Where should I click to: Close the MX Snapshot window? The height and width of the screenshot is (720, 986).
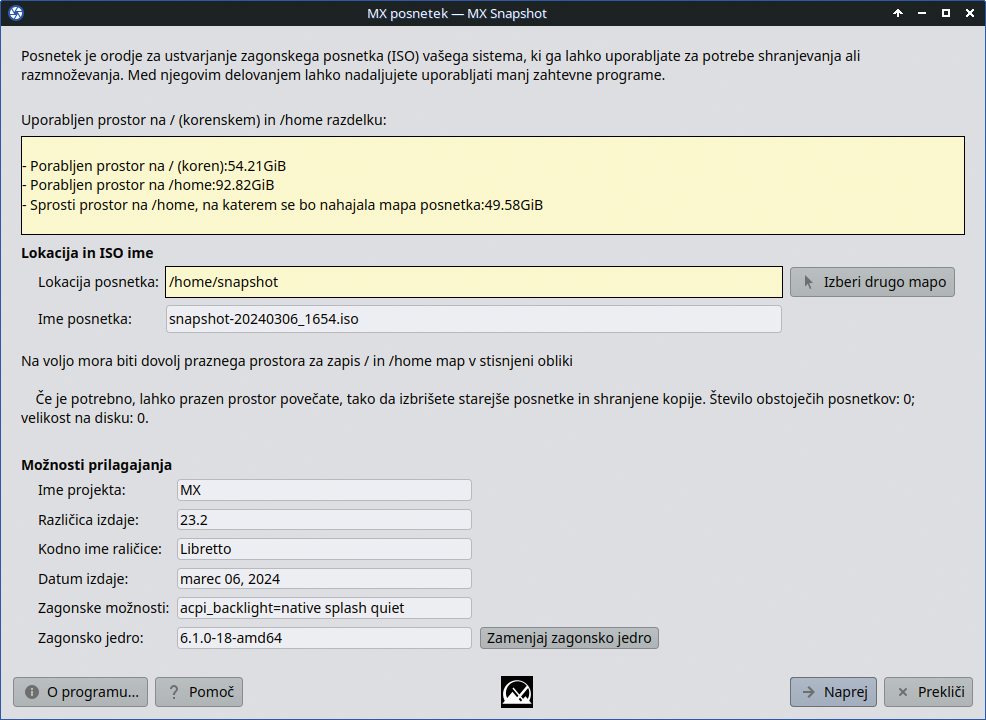coord(970,13)
